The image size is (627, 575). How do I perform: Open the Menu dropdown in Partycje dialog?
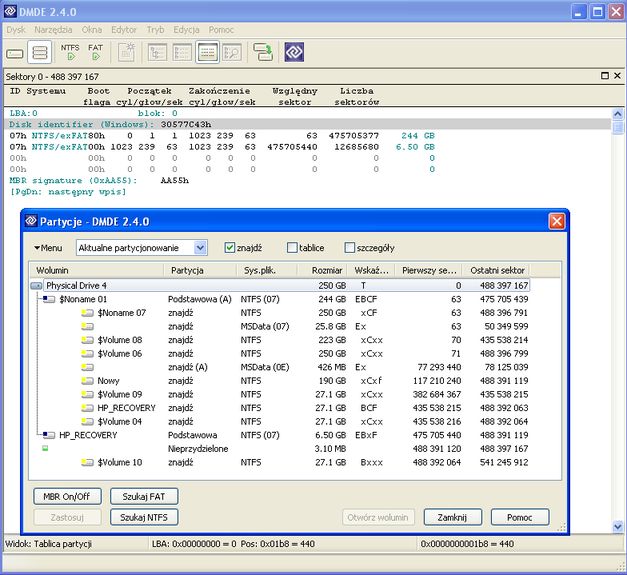click(48, 248)
